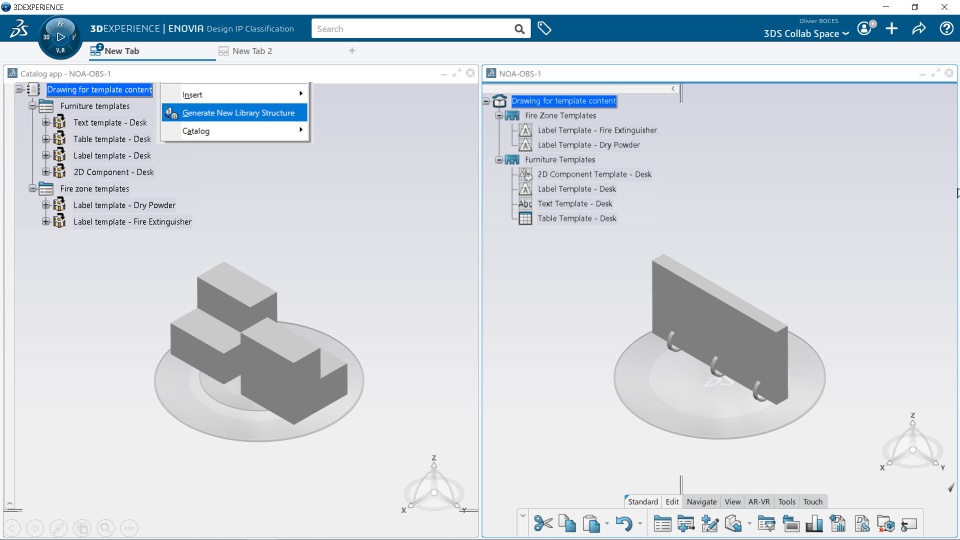The width and height of the screenshot is (960, 540).
Task: Choose Generate New Library Structure
Action: 235,113
